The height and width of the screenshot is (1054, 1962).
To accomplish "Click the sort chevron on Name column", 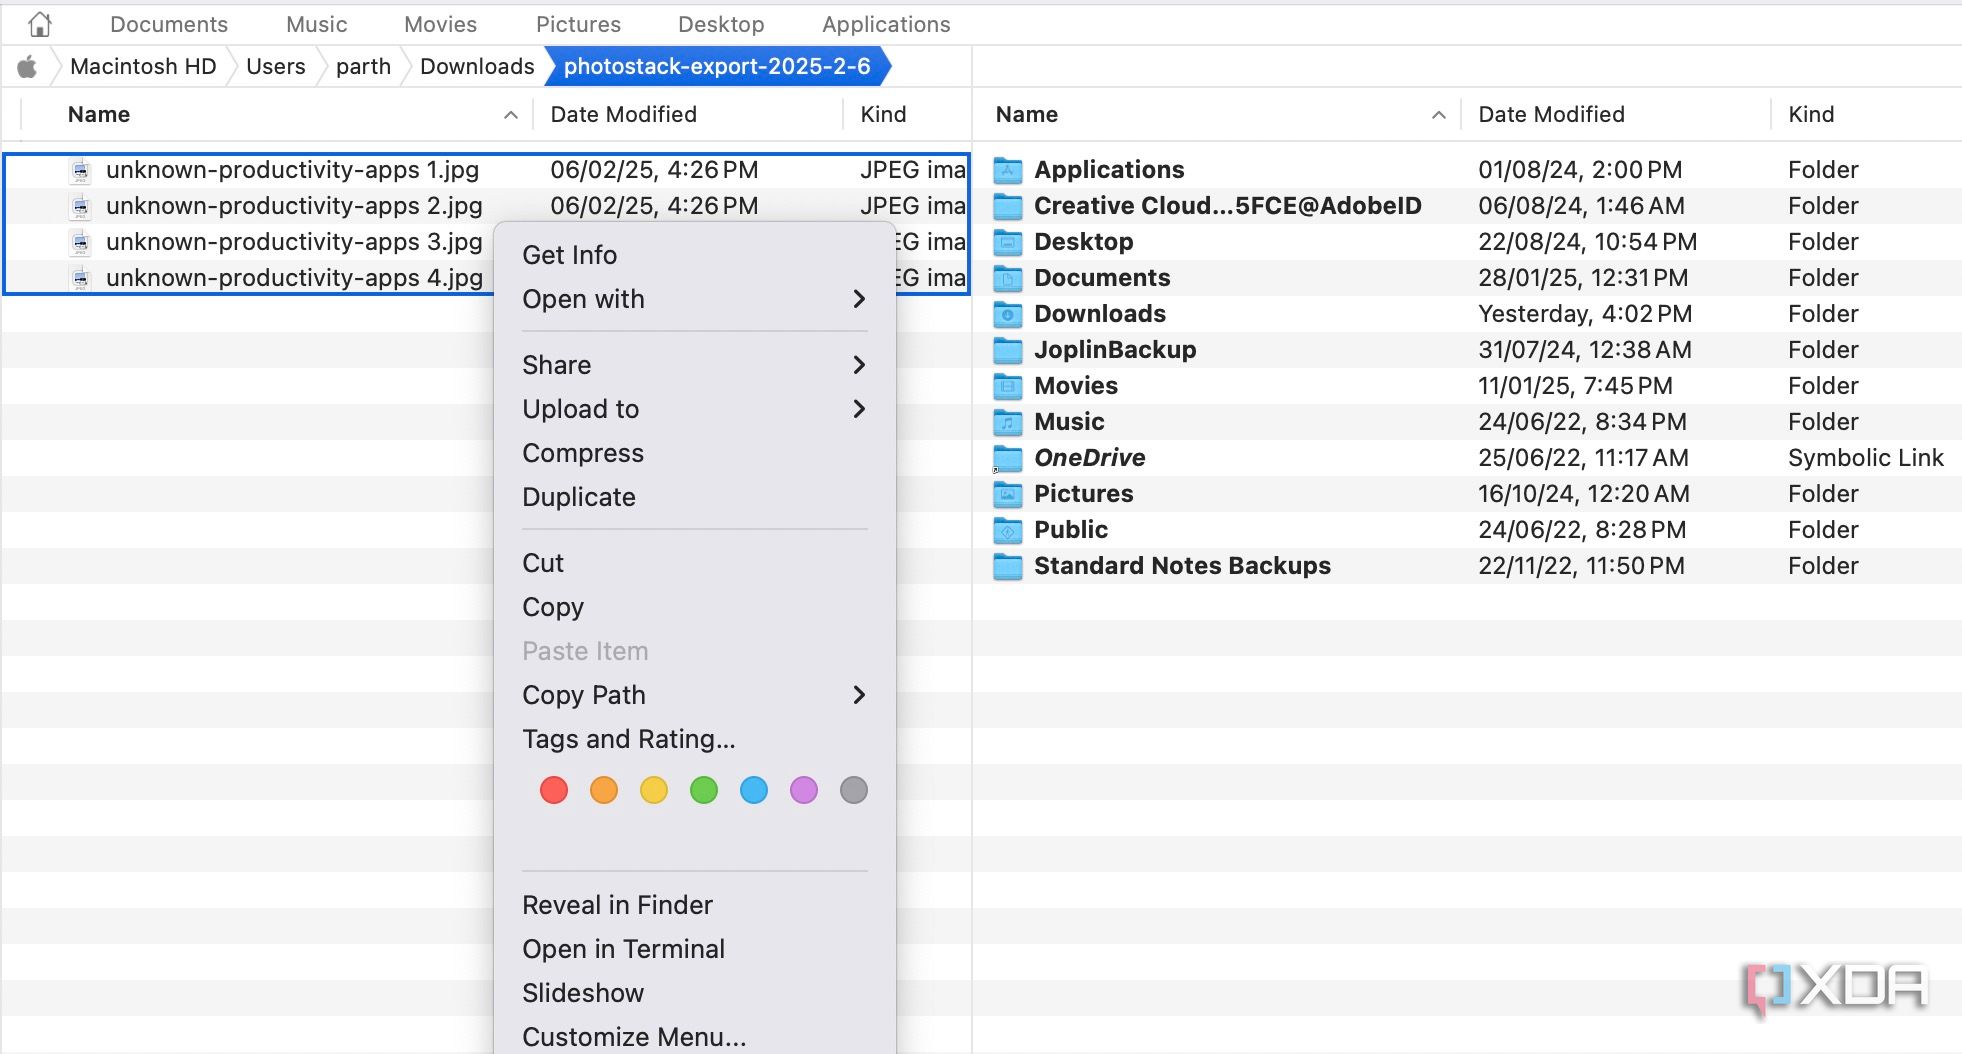I will 512,114.
